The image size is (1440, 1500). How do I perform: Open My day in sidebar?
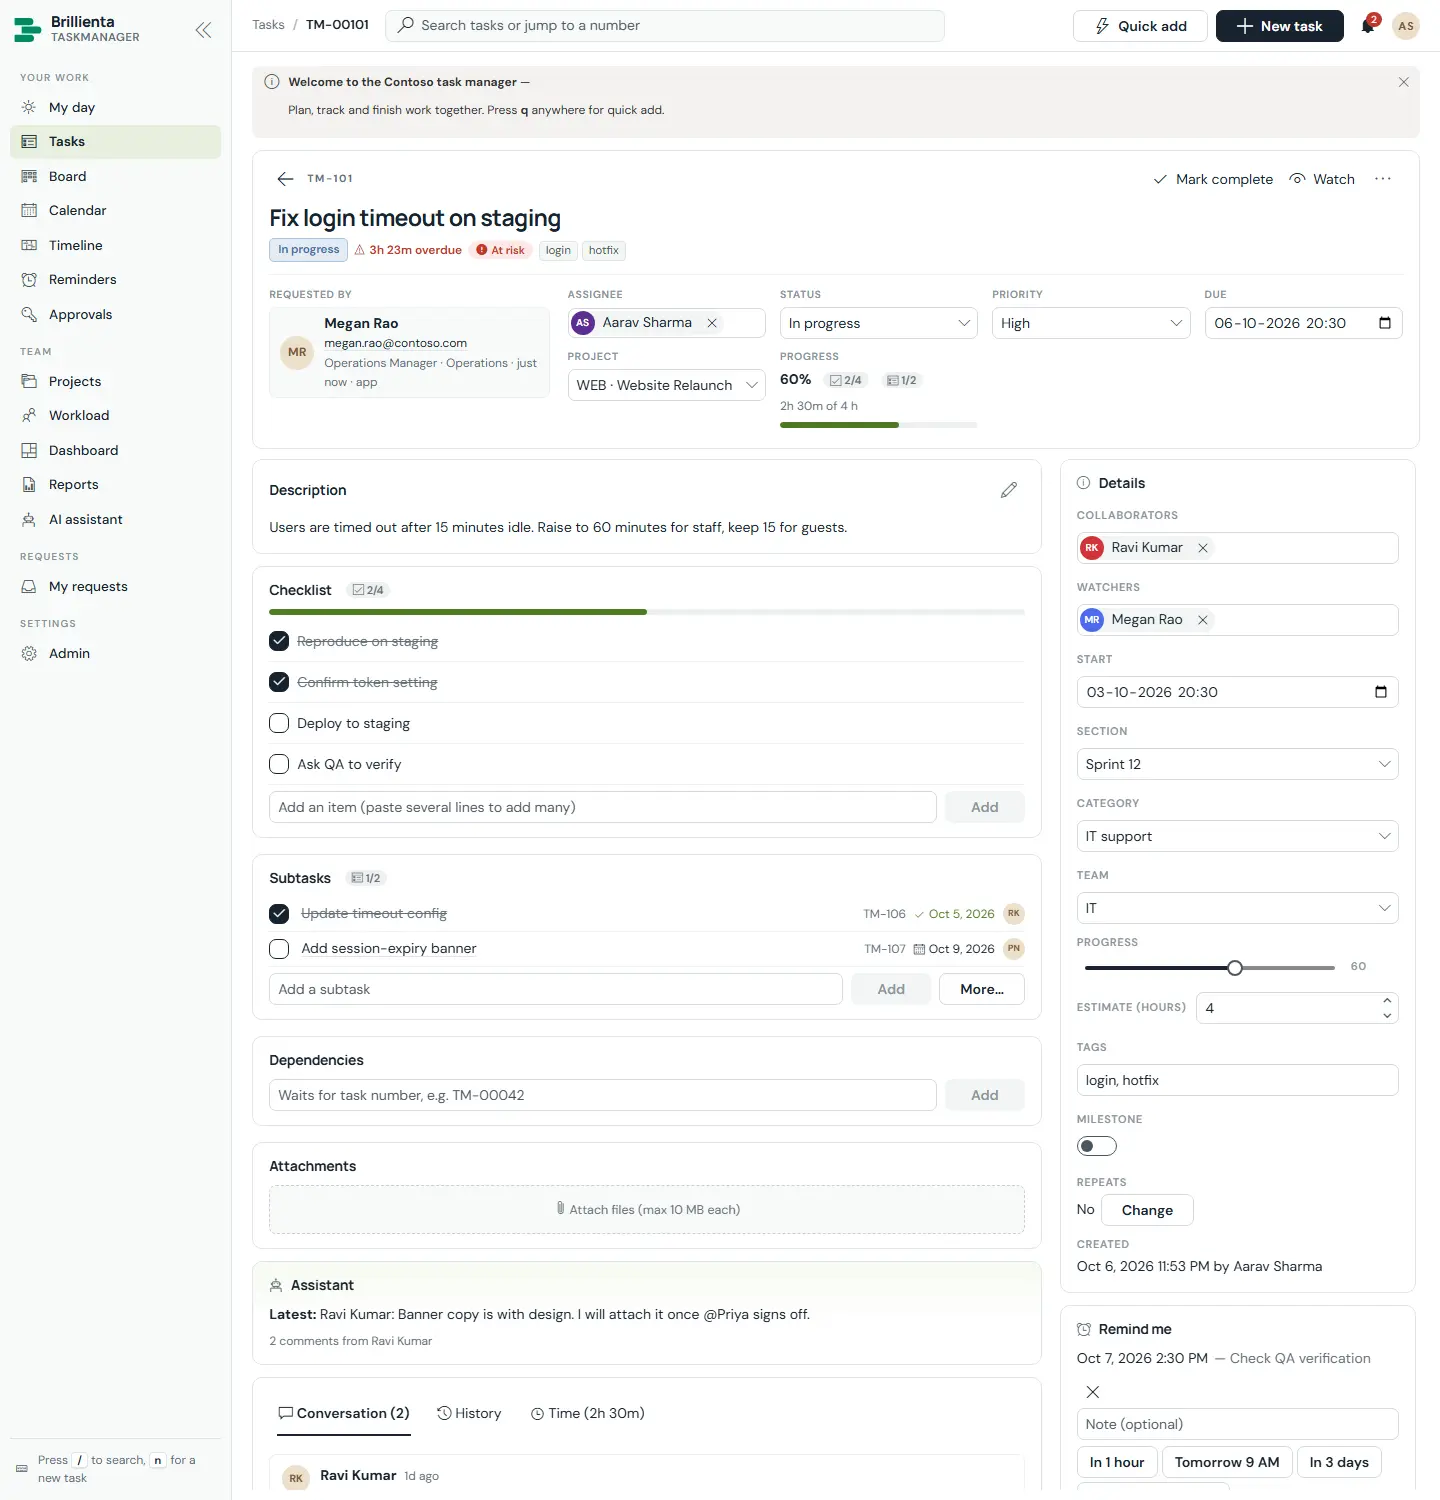pos(115,107)
